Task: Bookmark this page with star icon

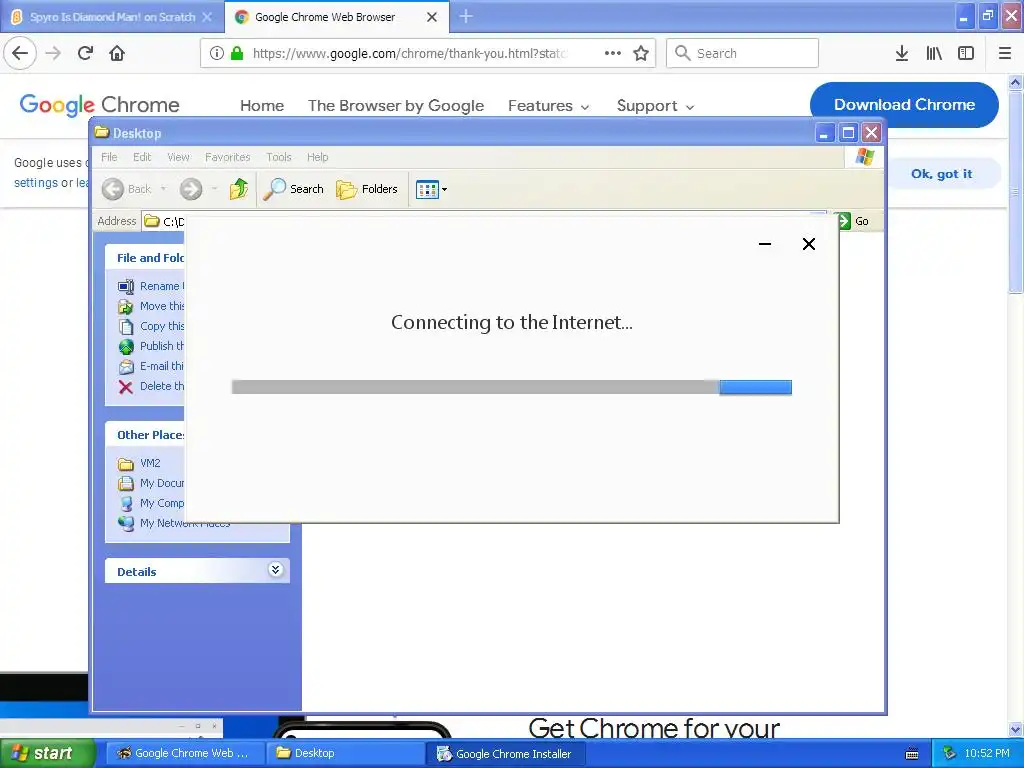Action: point(641,53)
